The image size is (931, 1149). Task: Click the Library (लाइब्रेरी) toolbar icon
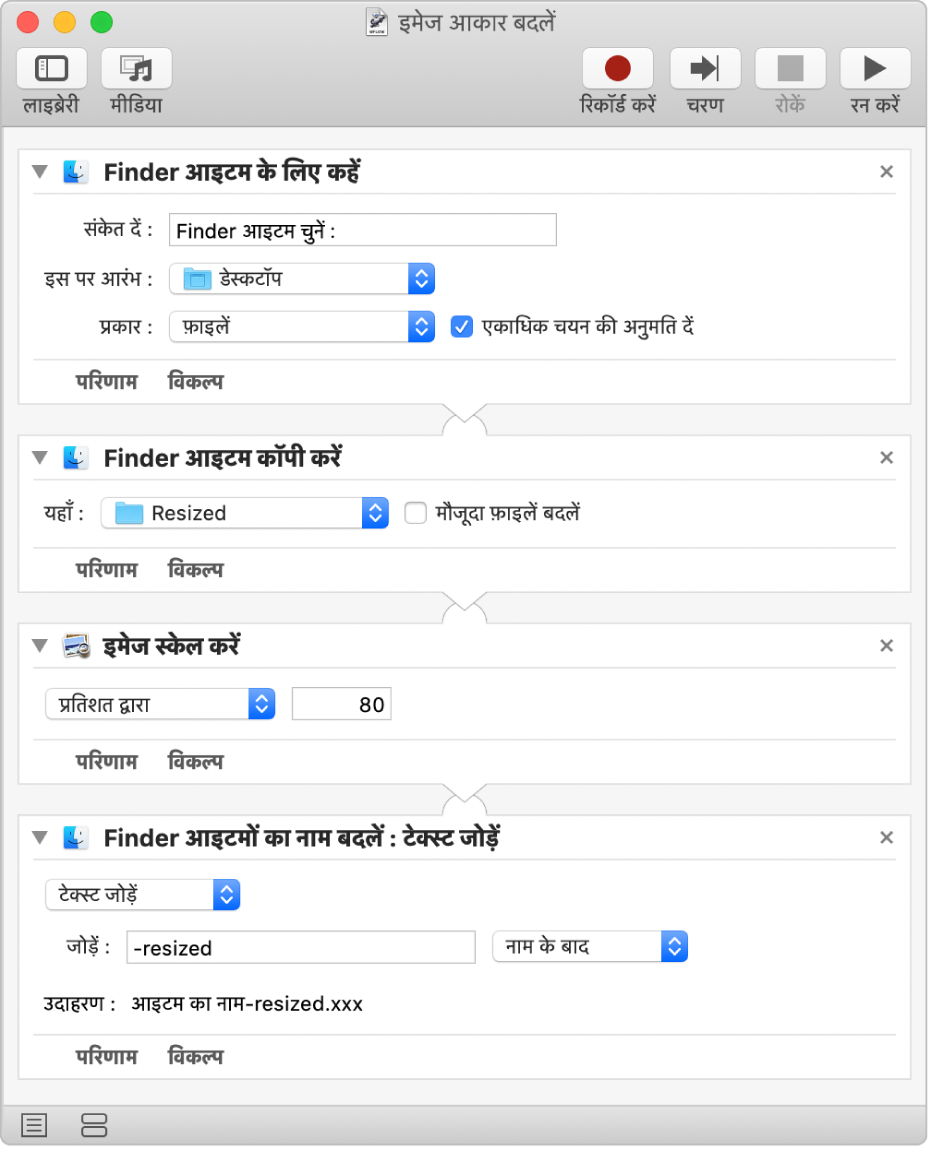(x=51, y=69)
